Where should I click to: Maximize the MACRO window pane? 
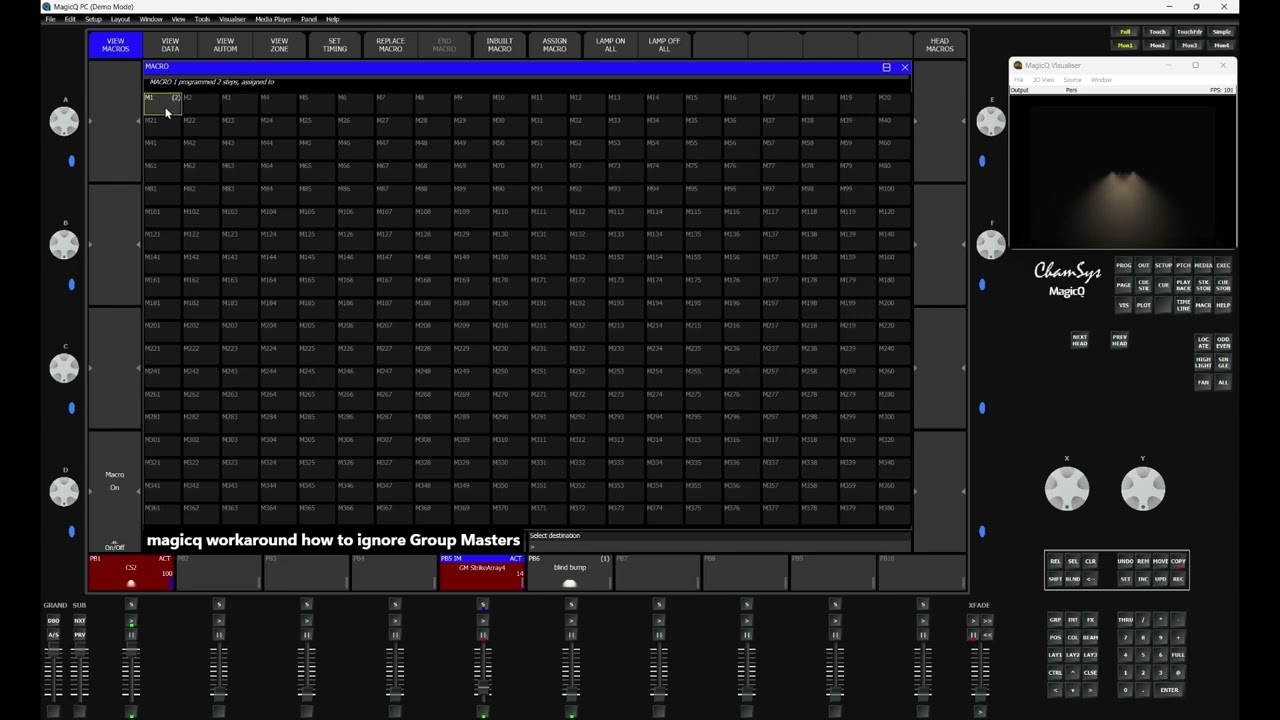click(x=886, y=67)
